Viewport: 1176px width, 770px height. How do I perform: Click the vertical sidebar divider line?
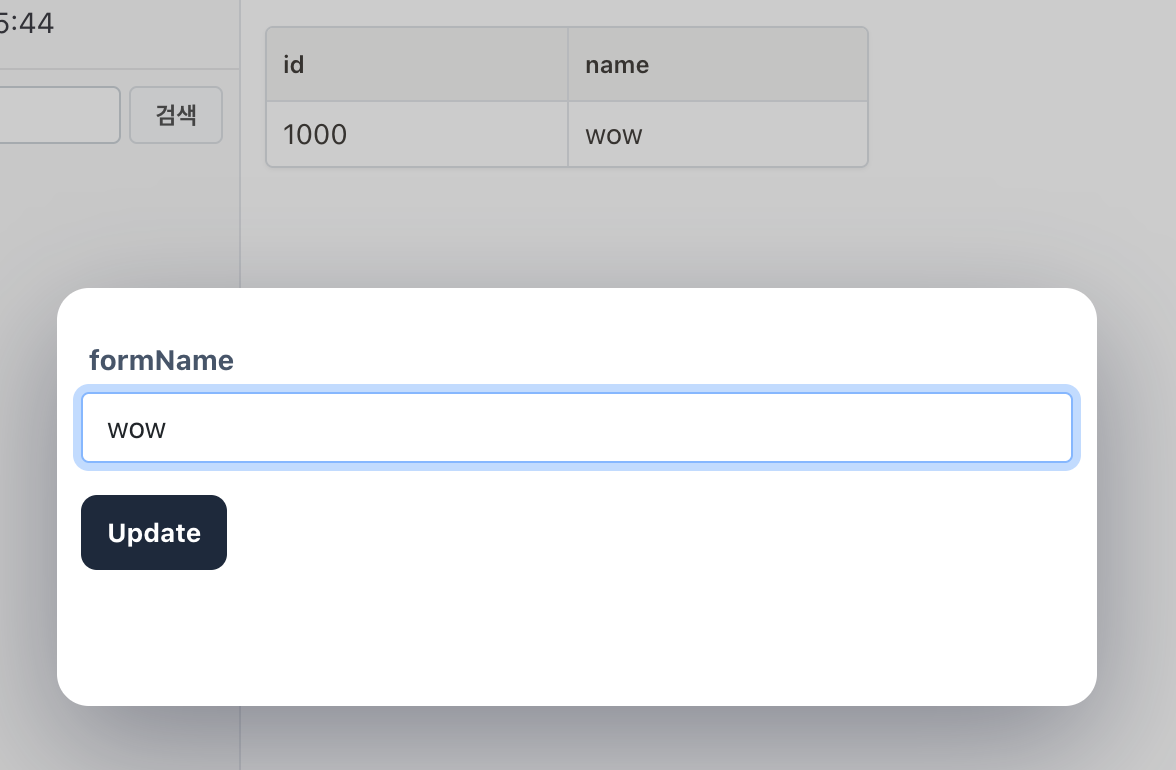pos(240,200)
